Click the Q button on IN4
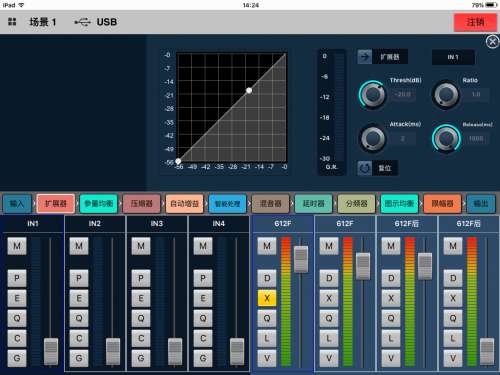 (203, 318)
